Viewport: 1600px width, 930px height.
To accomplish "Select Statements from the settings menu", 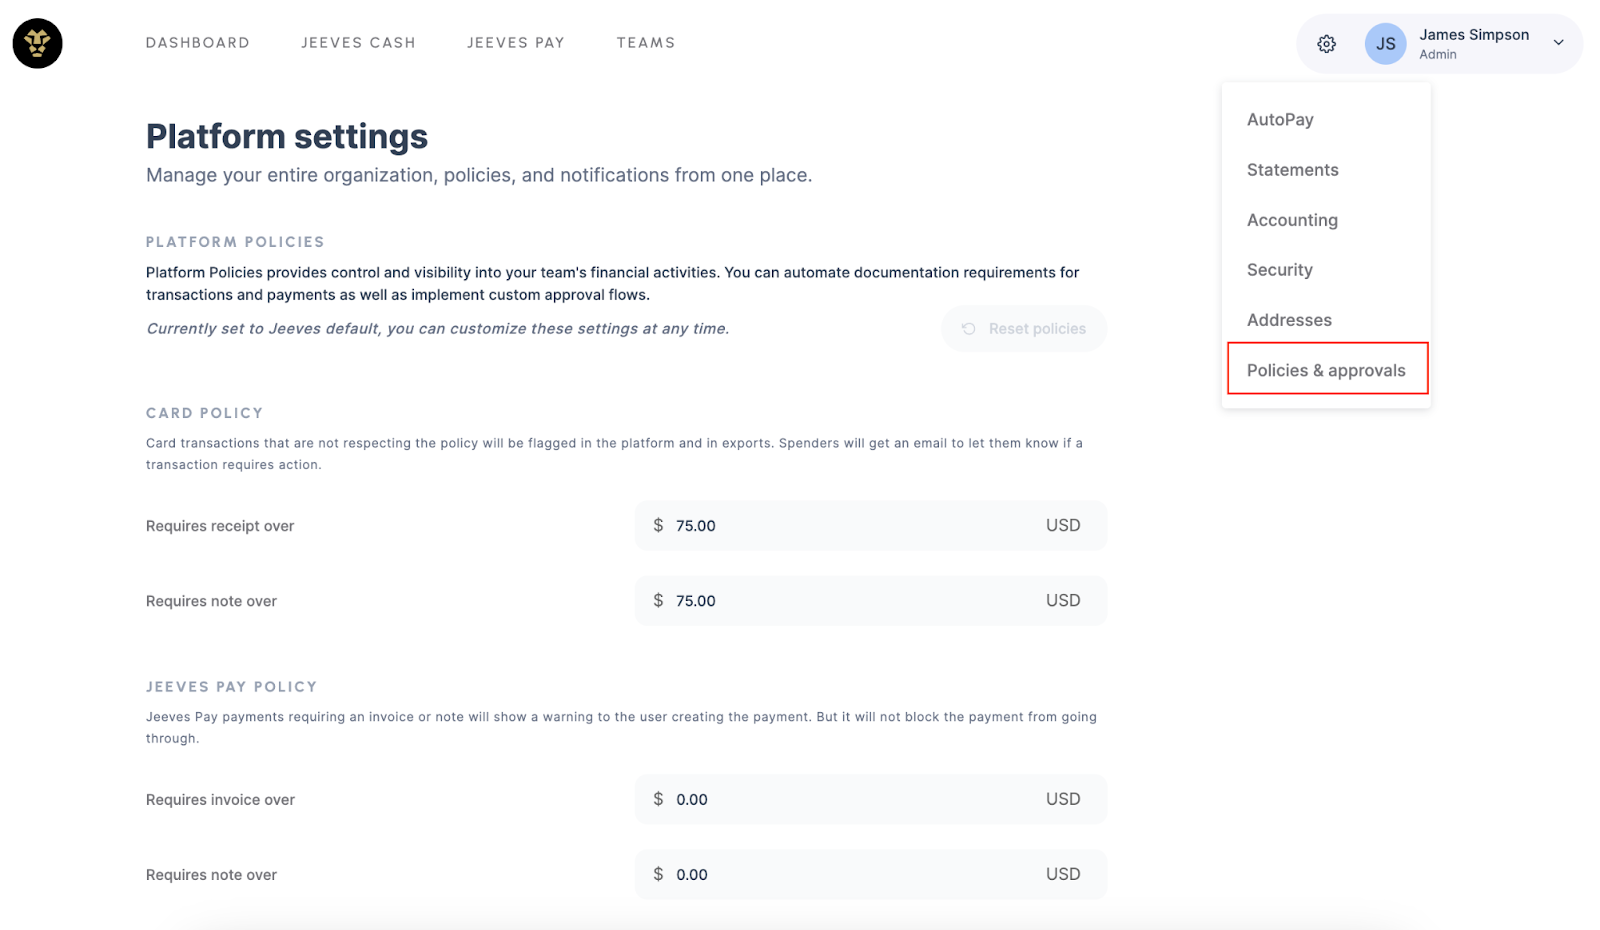I will point(1292,169).
